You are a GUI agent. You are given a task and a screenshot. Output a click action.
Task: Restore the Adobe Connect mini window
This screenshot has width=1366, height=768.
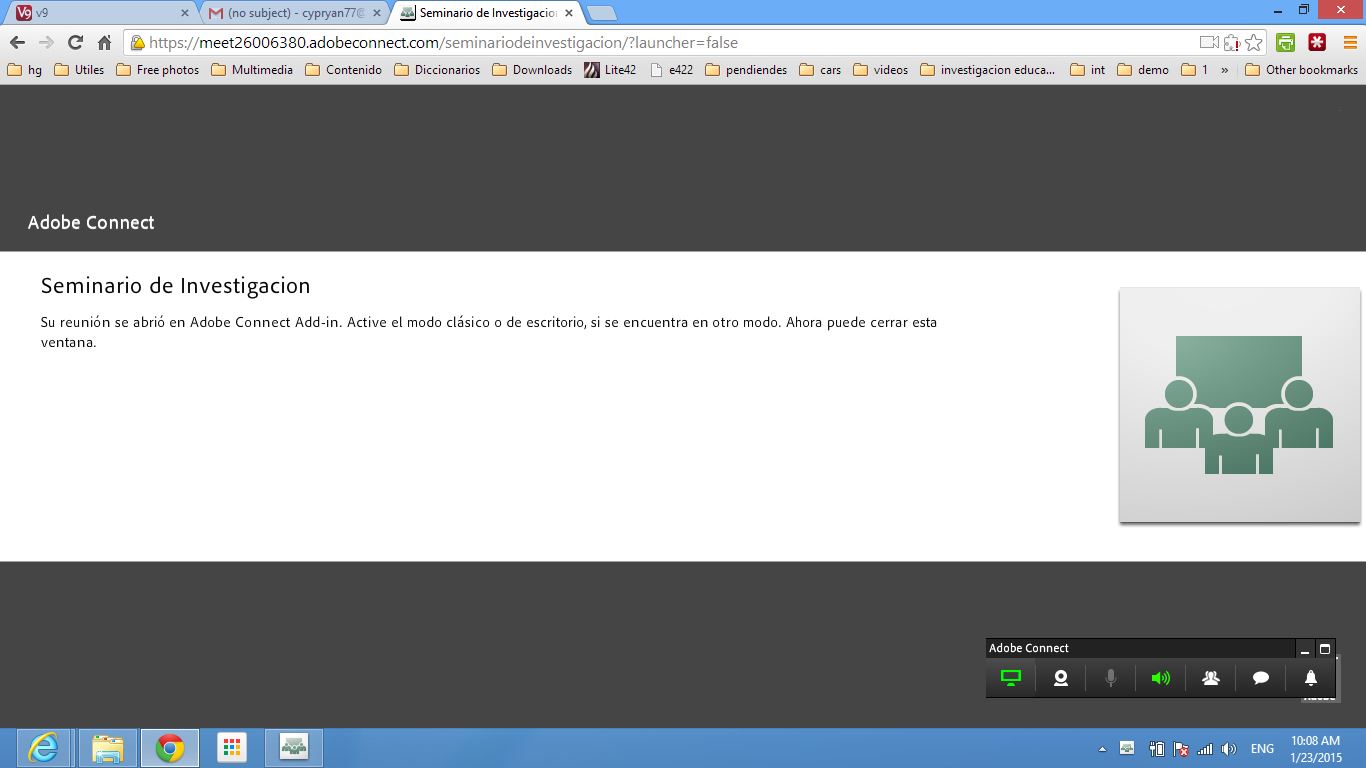pyautogui.click(x=1325, y=648)
